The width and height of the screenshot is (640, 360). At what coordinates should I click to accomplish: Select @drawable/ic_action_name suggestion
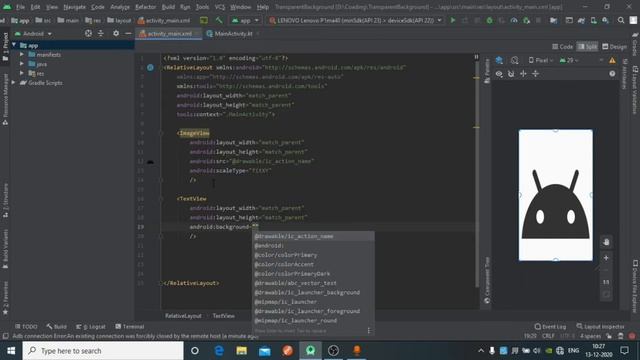(x=313, y=236)
